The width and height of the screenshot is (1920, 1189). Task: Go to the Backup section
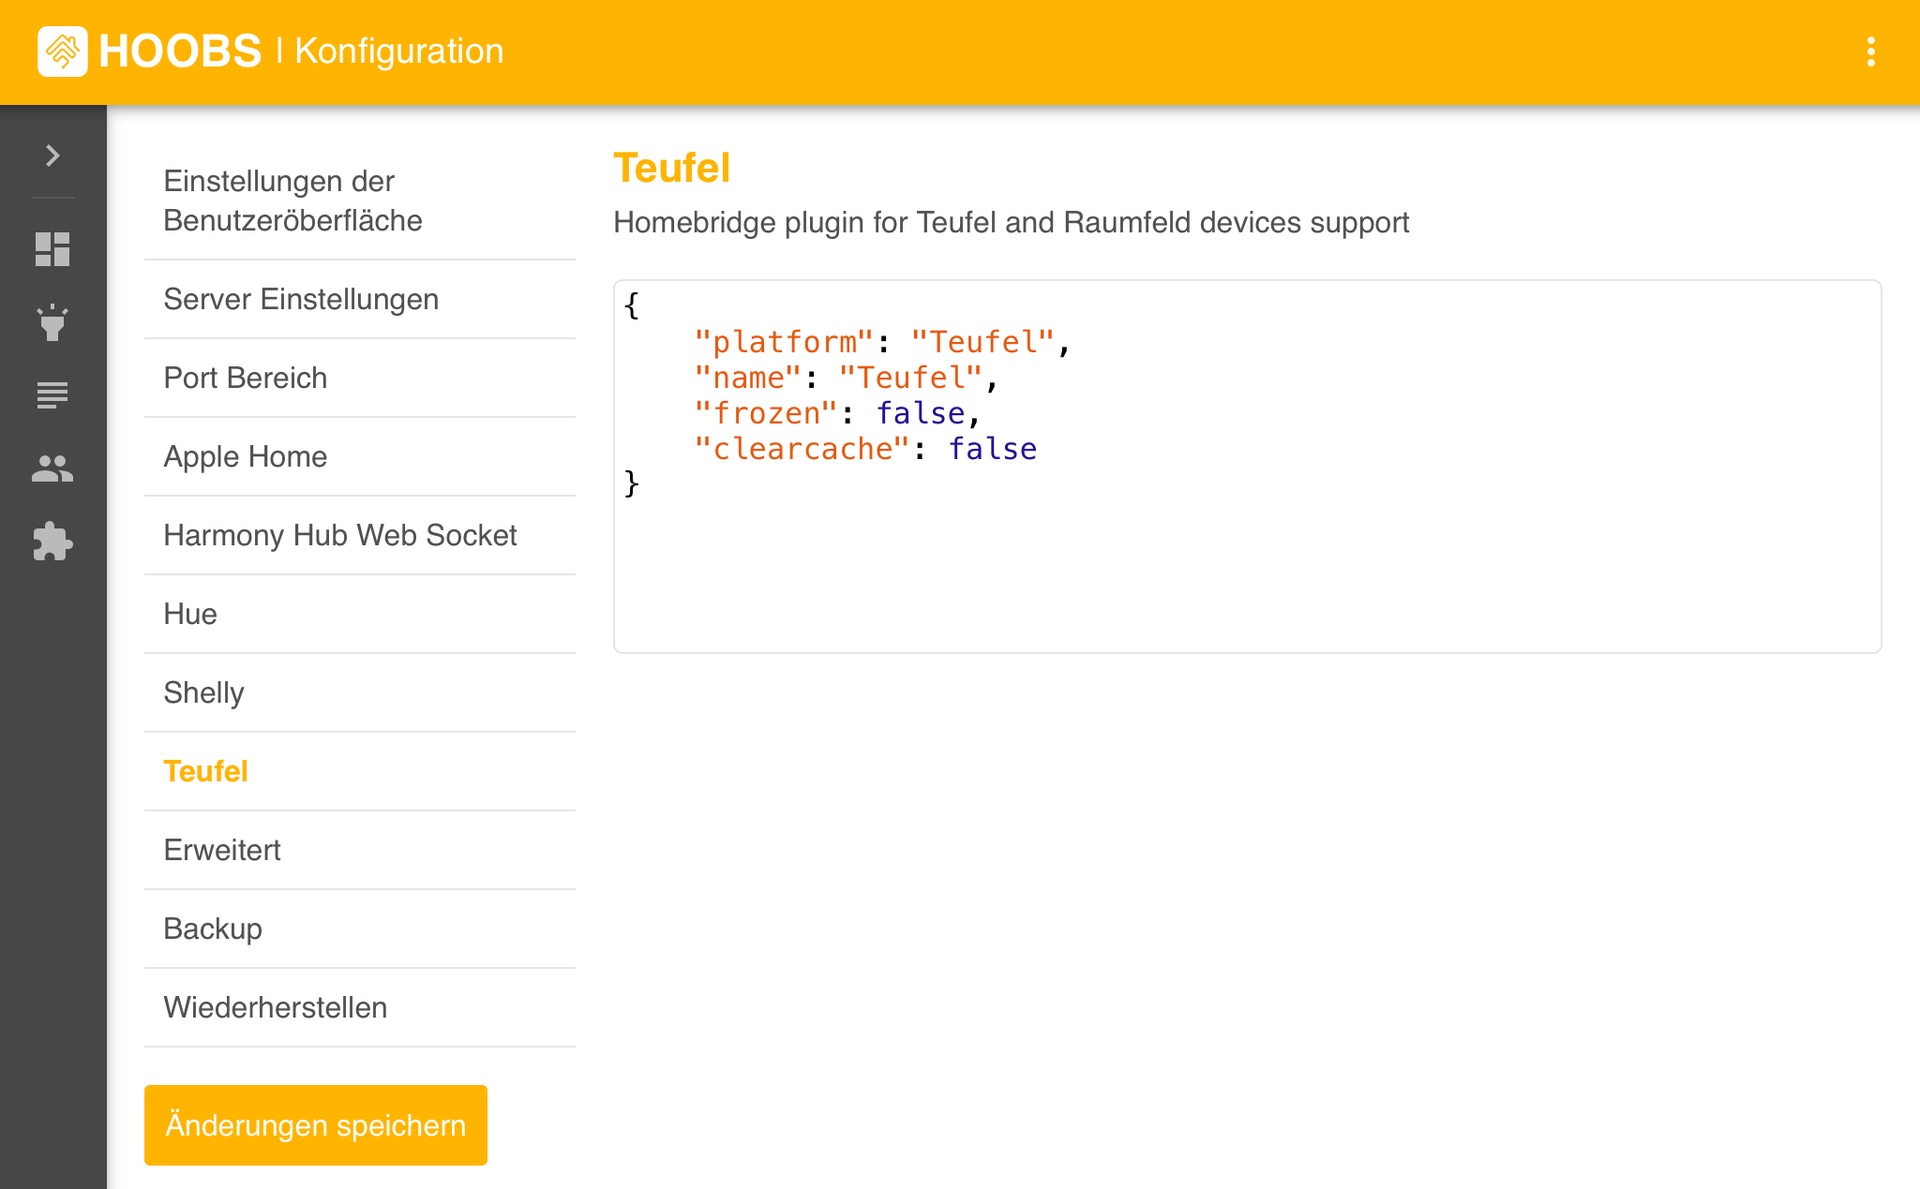pos(360,929)
